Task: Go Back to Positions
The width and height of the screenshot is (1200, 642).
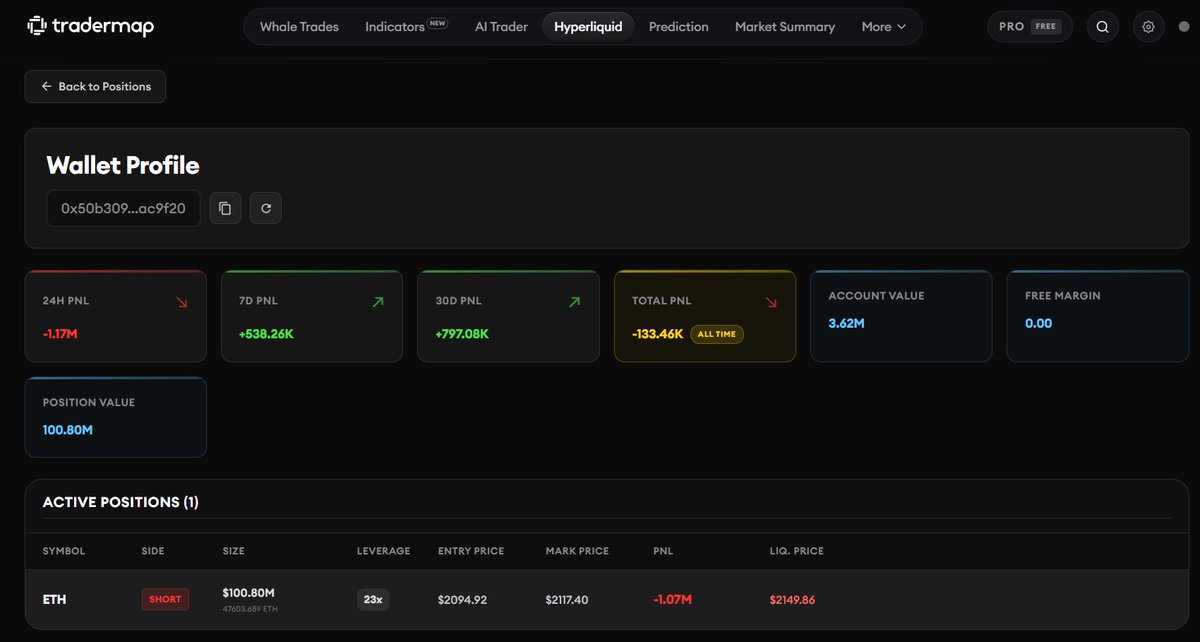Action: pyautogui.click(x=95, y=87)
